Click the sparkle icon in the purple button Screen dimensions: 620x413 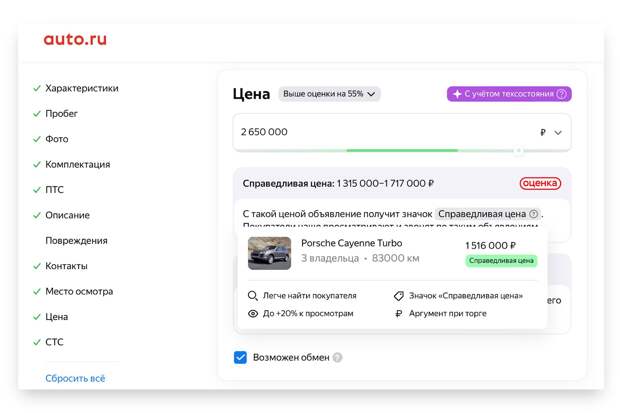point(457,94)
